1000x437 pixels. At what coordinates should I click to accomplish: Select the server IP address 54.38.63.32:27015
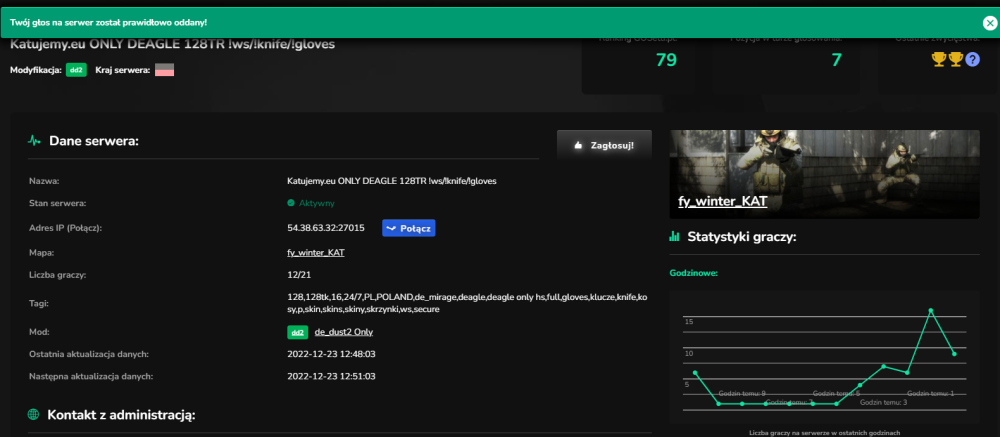[326, 228]
